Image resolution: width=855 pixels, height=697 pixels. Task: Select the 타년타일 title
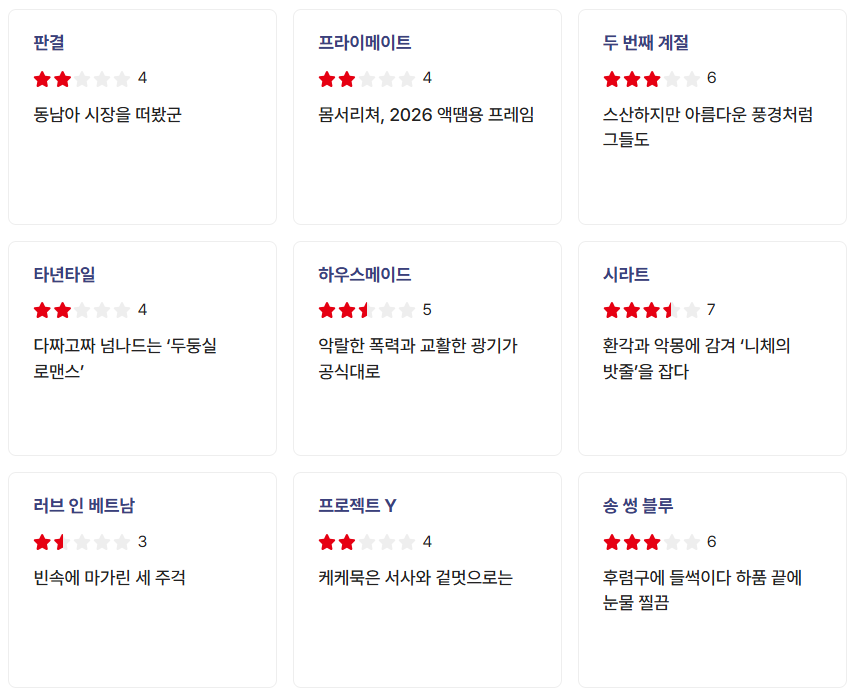coord(64,275)
